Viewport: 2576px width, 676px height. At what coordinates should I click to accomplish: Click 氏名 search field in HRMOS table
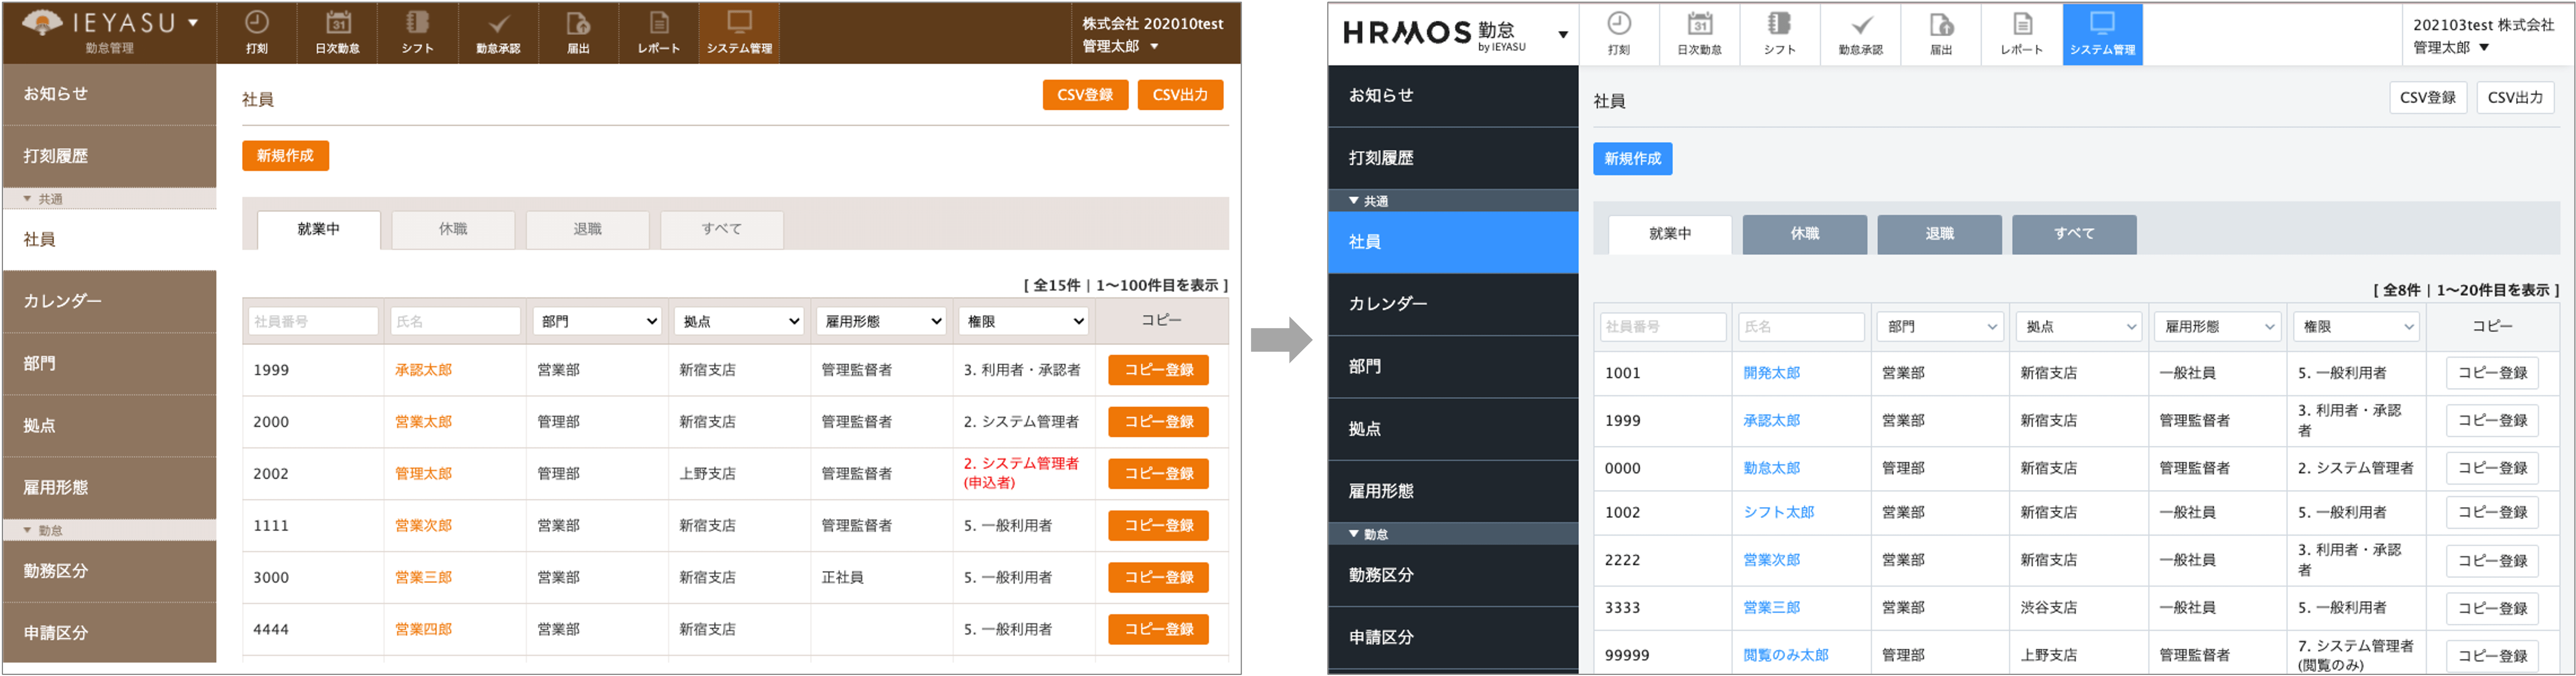click(1801, 326)
